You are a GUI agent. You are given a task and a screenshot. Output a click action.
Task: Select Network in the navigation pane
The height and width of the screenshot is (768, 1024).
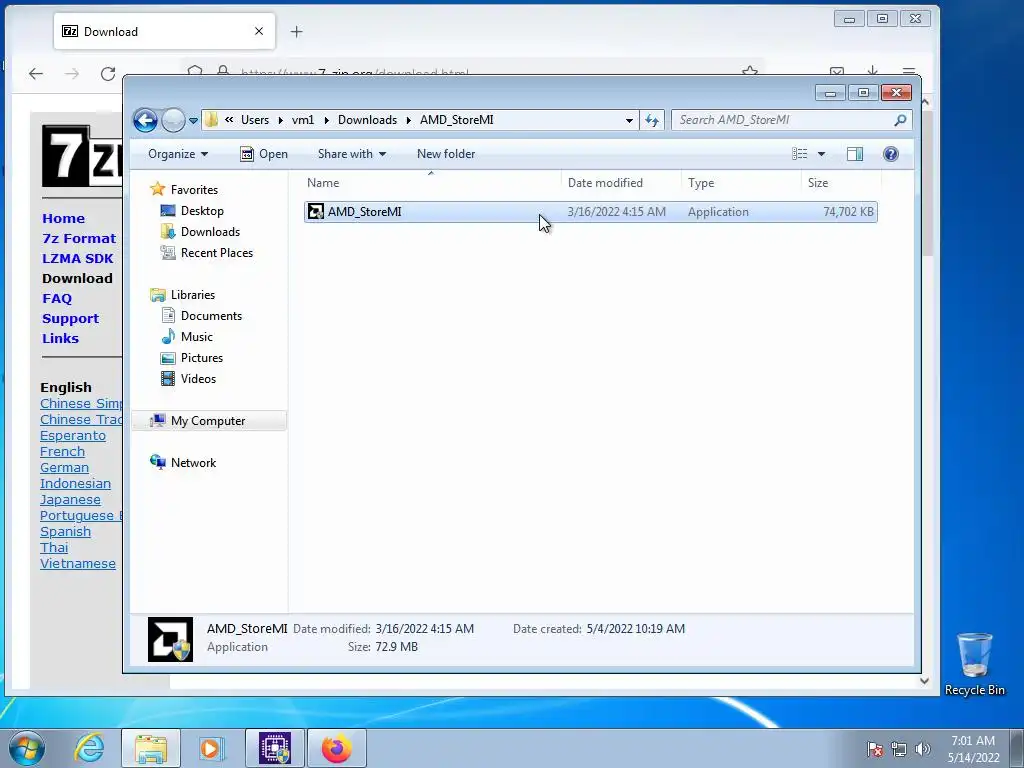[x=193, y=463]
